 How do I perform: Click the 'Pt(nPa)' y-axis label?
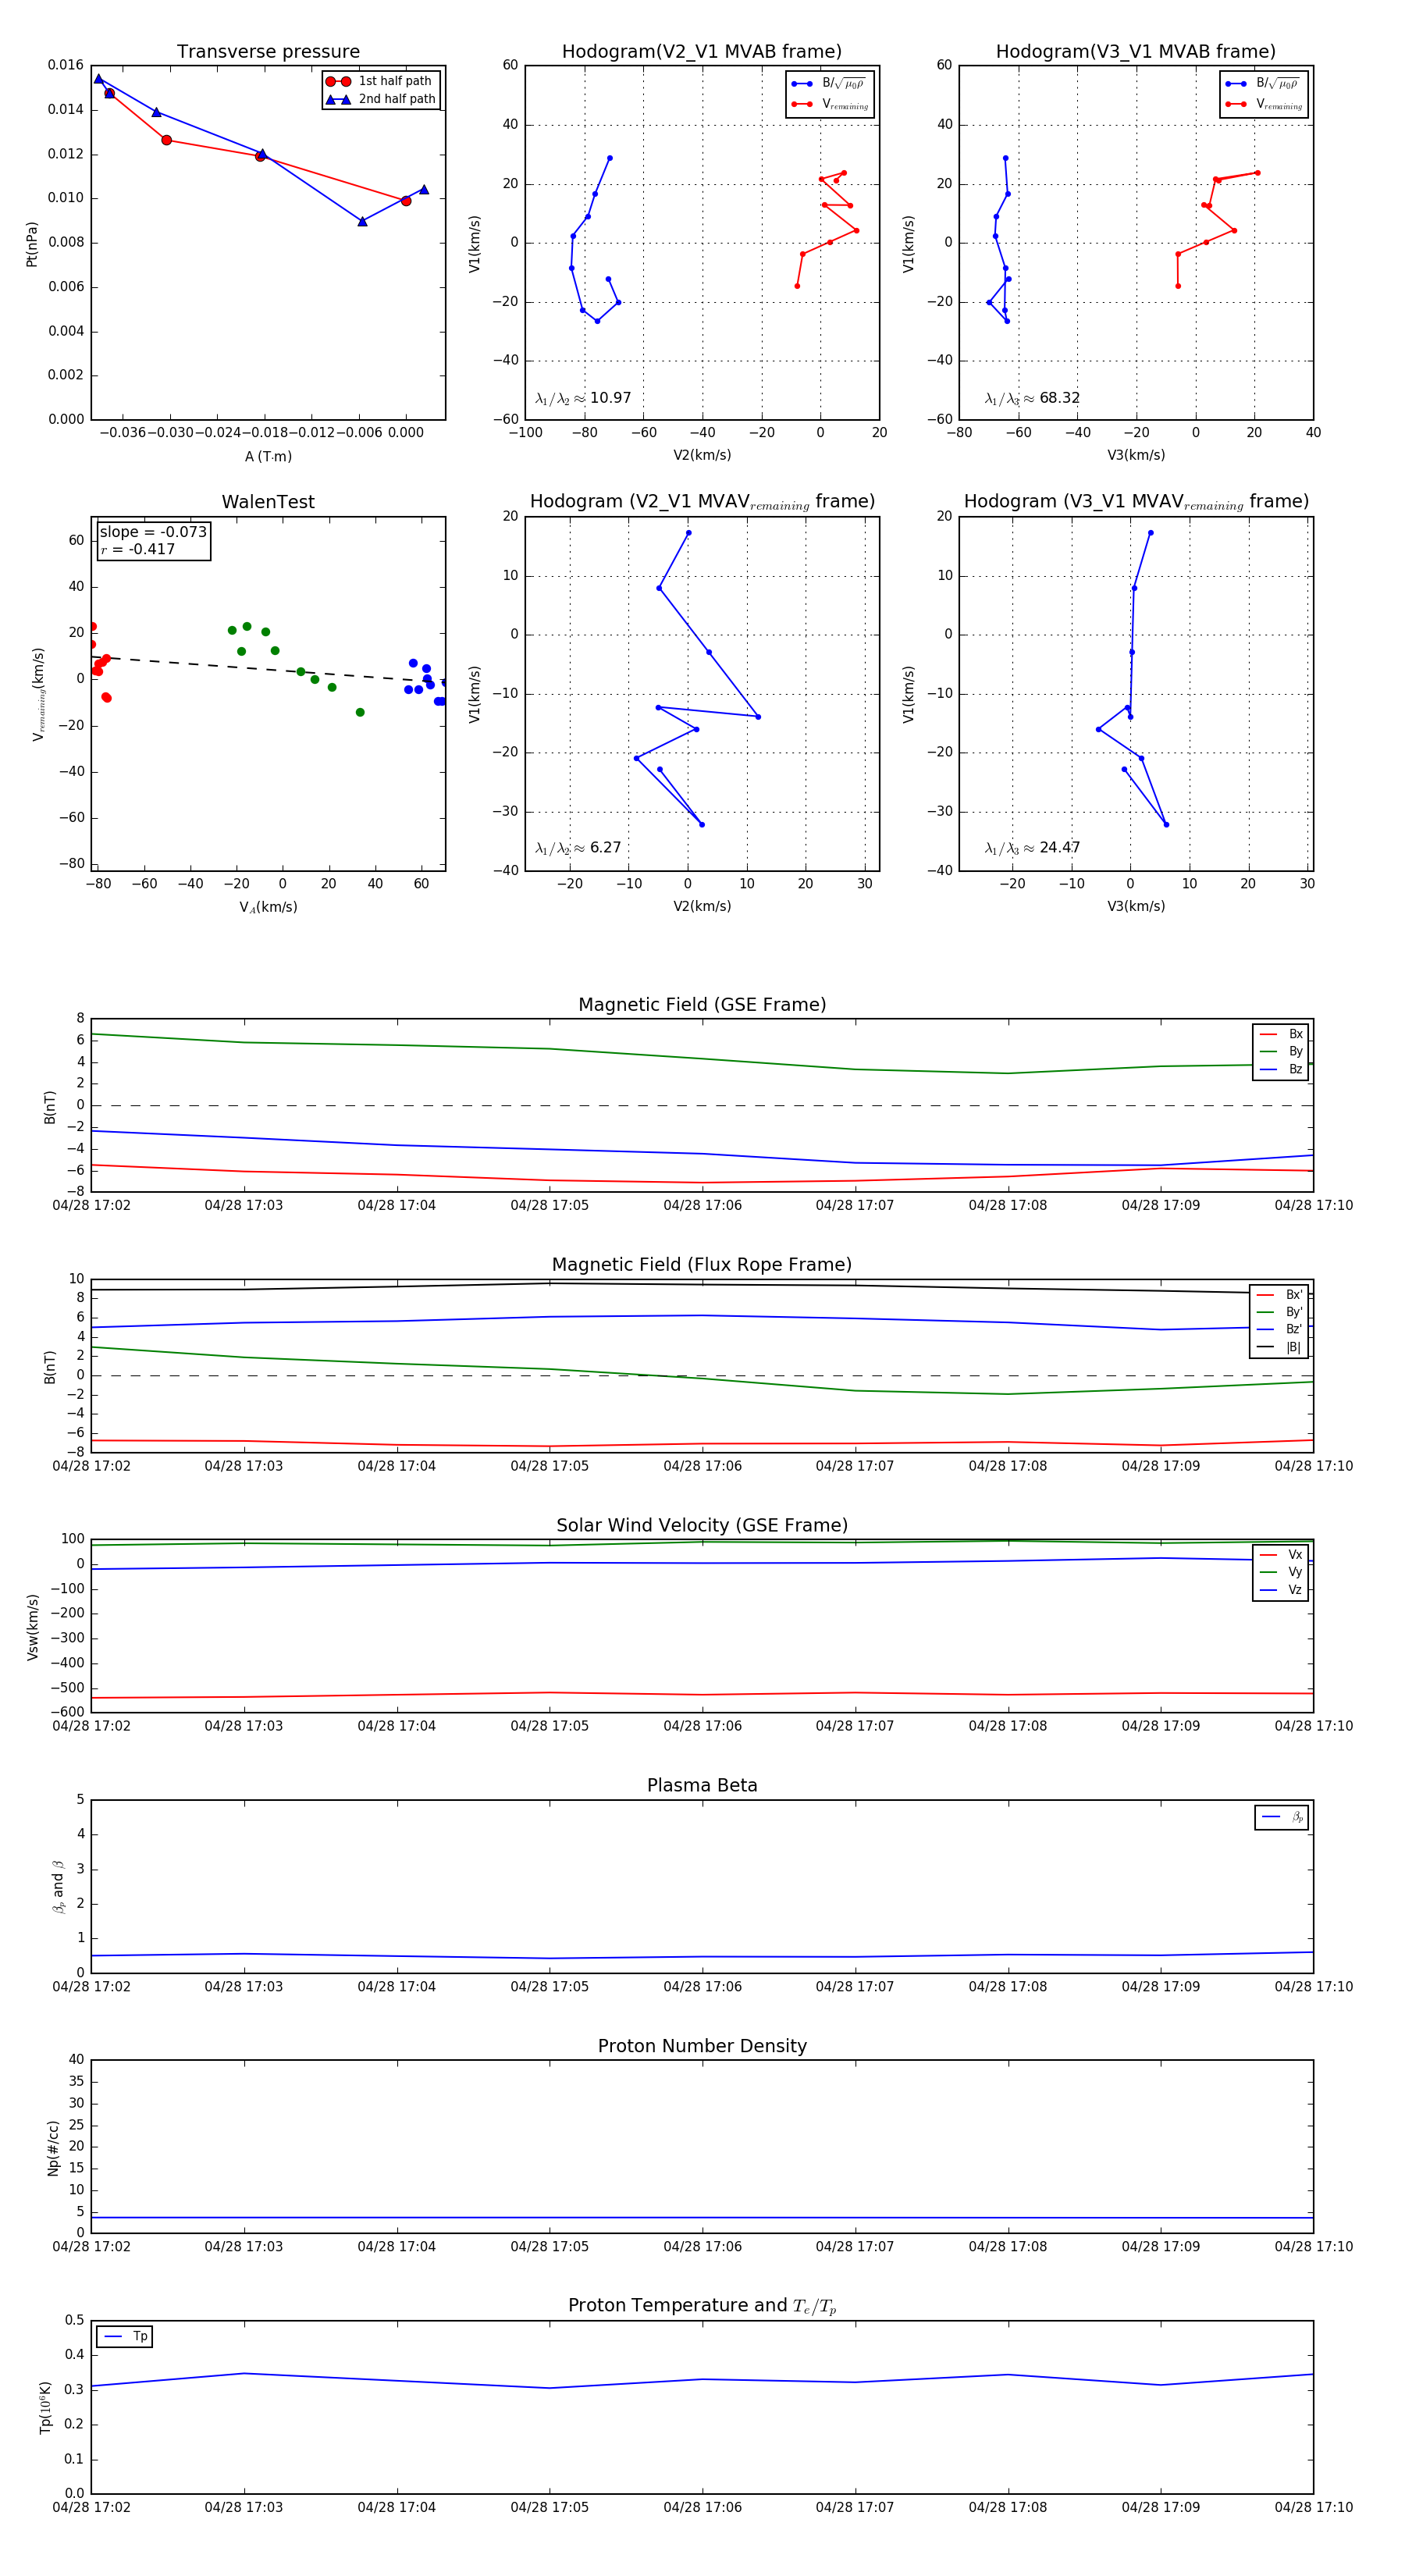coord(31,244)
